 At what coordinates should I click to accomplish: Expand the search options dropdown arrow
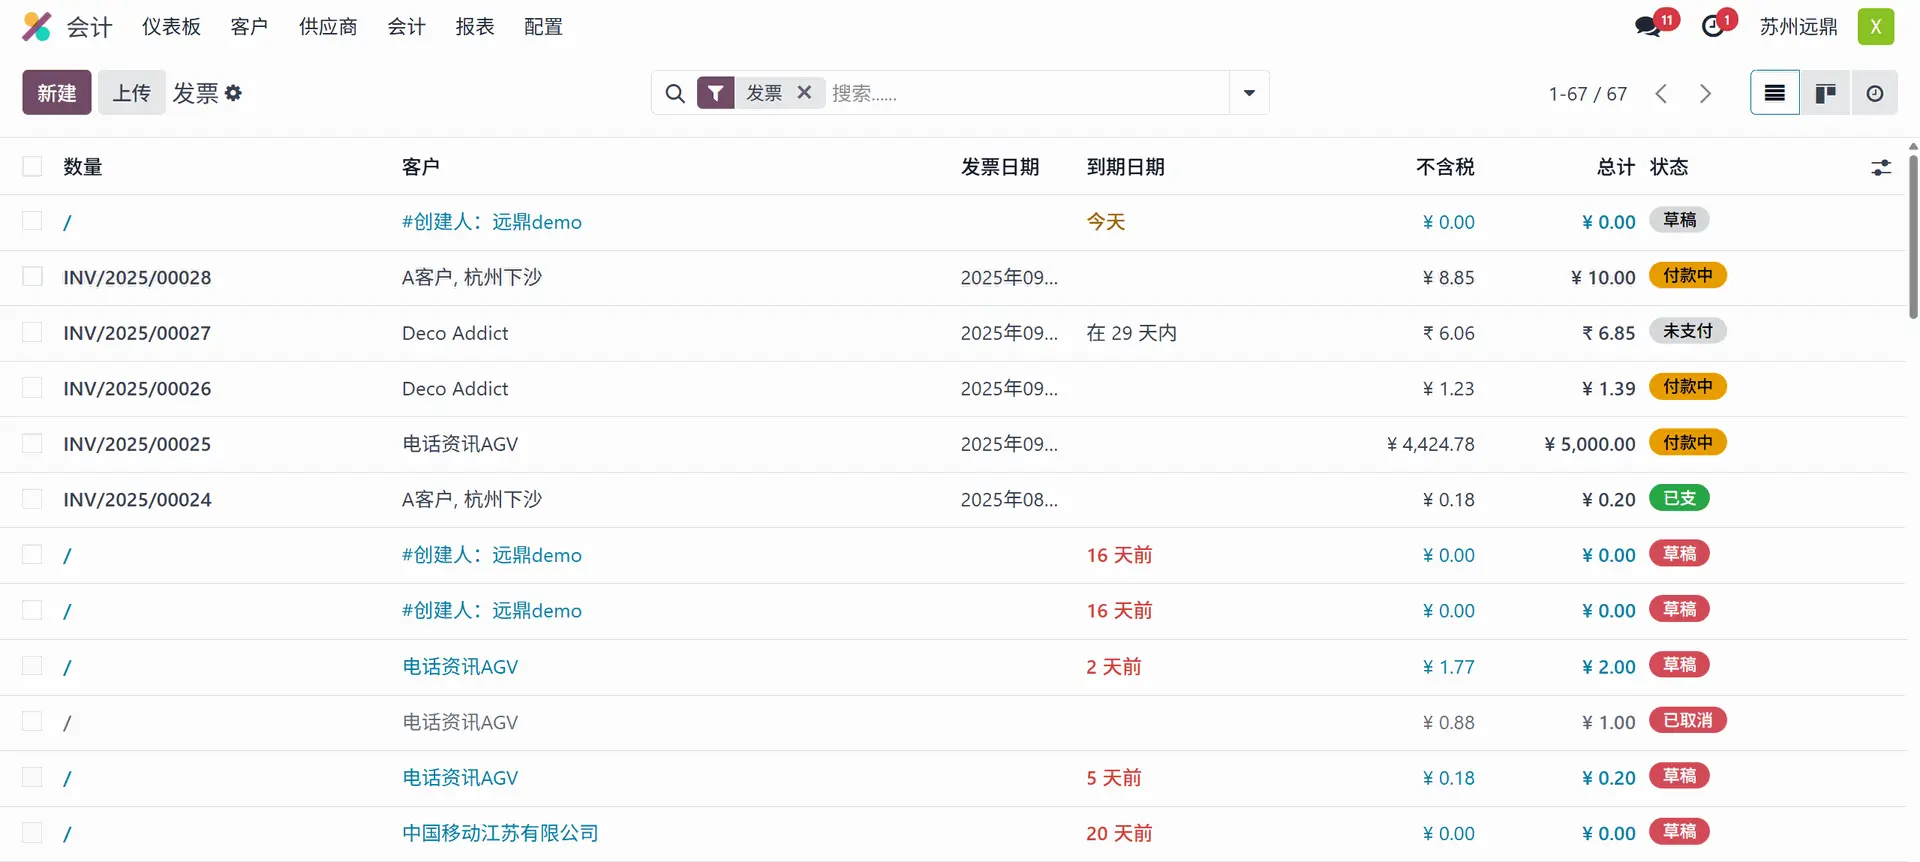pyautogui.click(x=1249, y=93)
